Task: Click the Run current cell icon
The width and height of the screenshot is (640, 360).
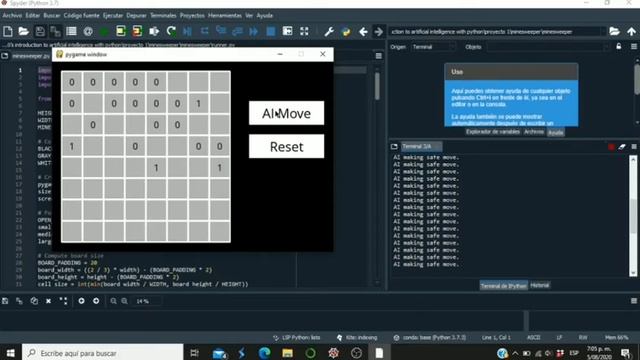Action: [x=121, y=31]
